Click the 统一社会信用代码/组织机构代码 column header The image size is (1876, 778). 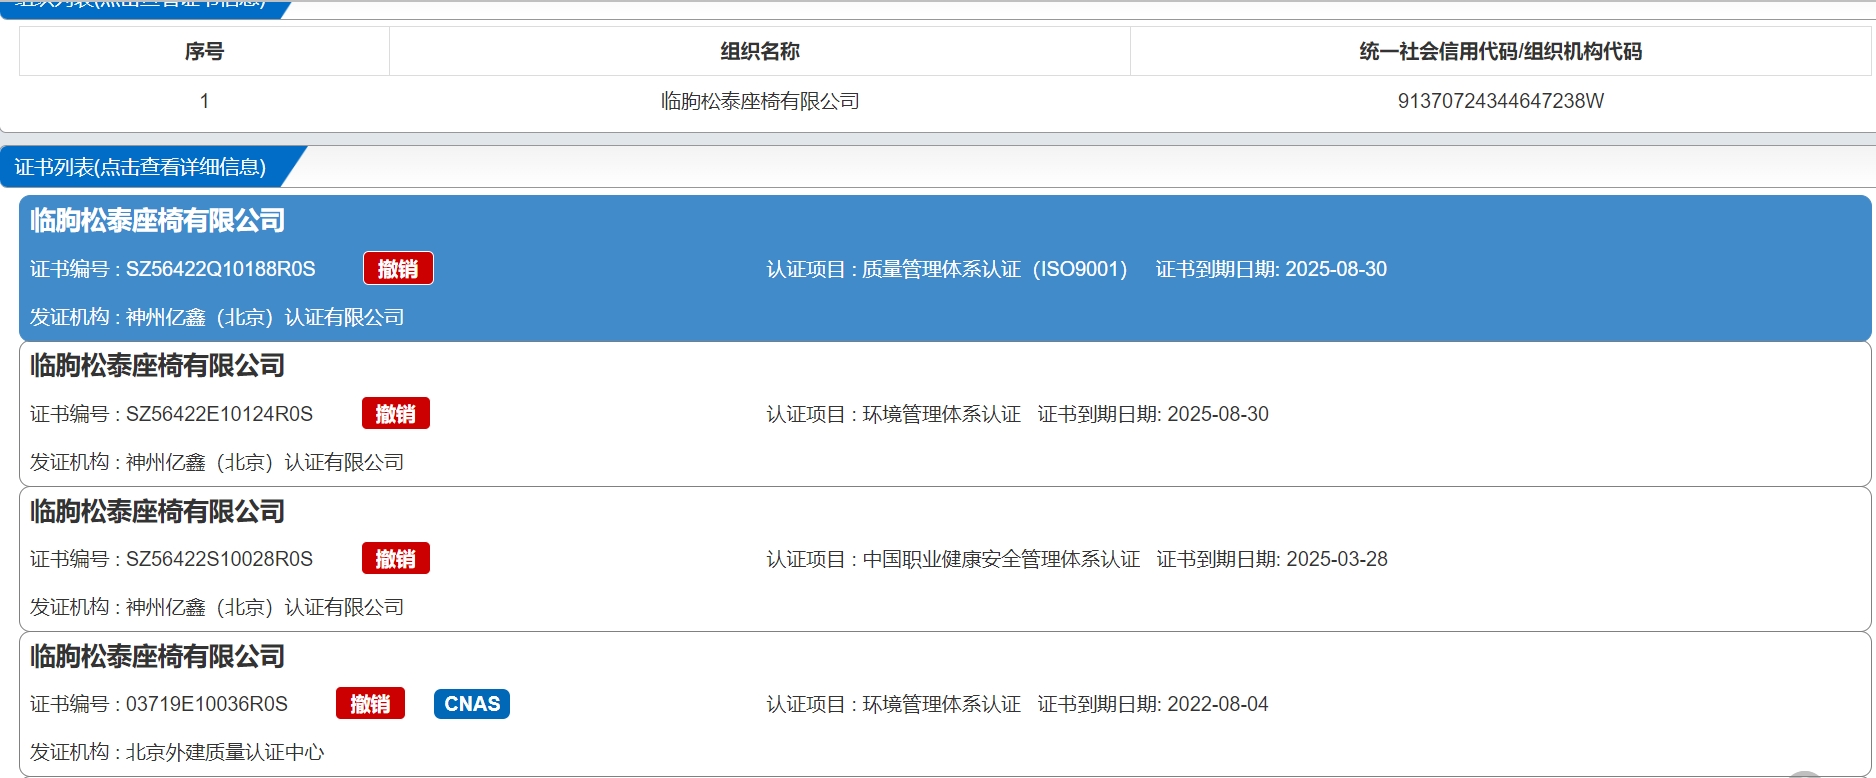pos(1500,51)
